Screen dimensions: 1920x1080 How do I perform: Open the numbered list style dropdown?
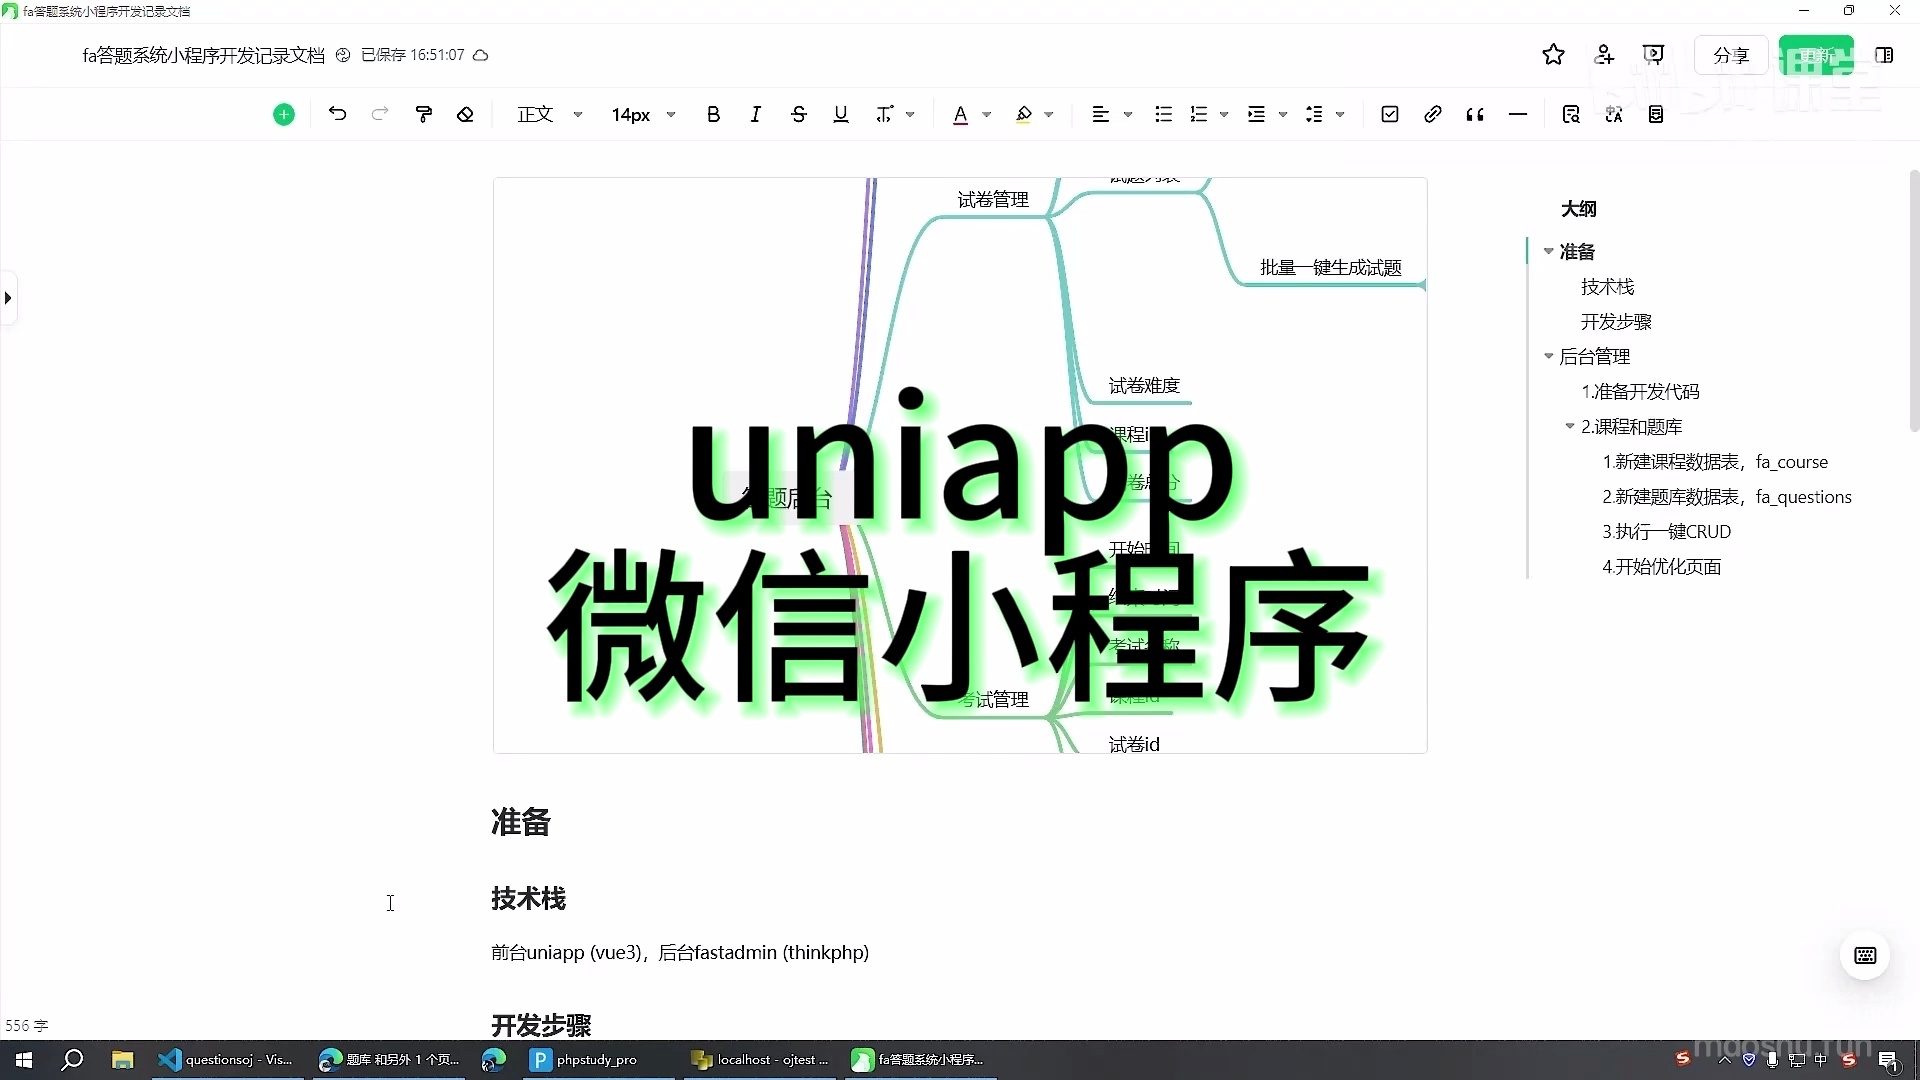point(1224,114)
